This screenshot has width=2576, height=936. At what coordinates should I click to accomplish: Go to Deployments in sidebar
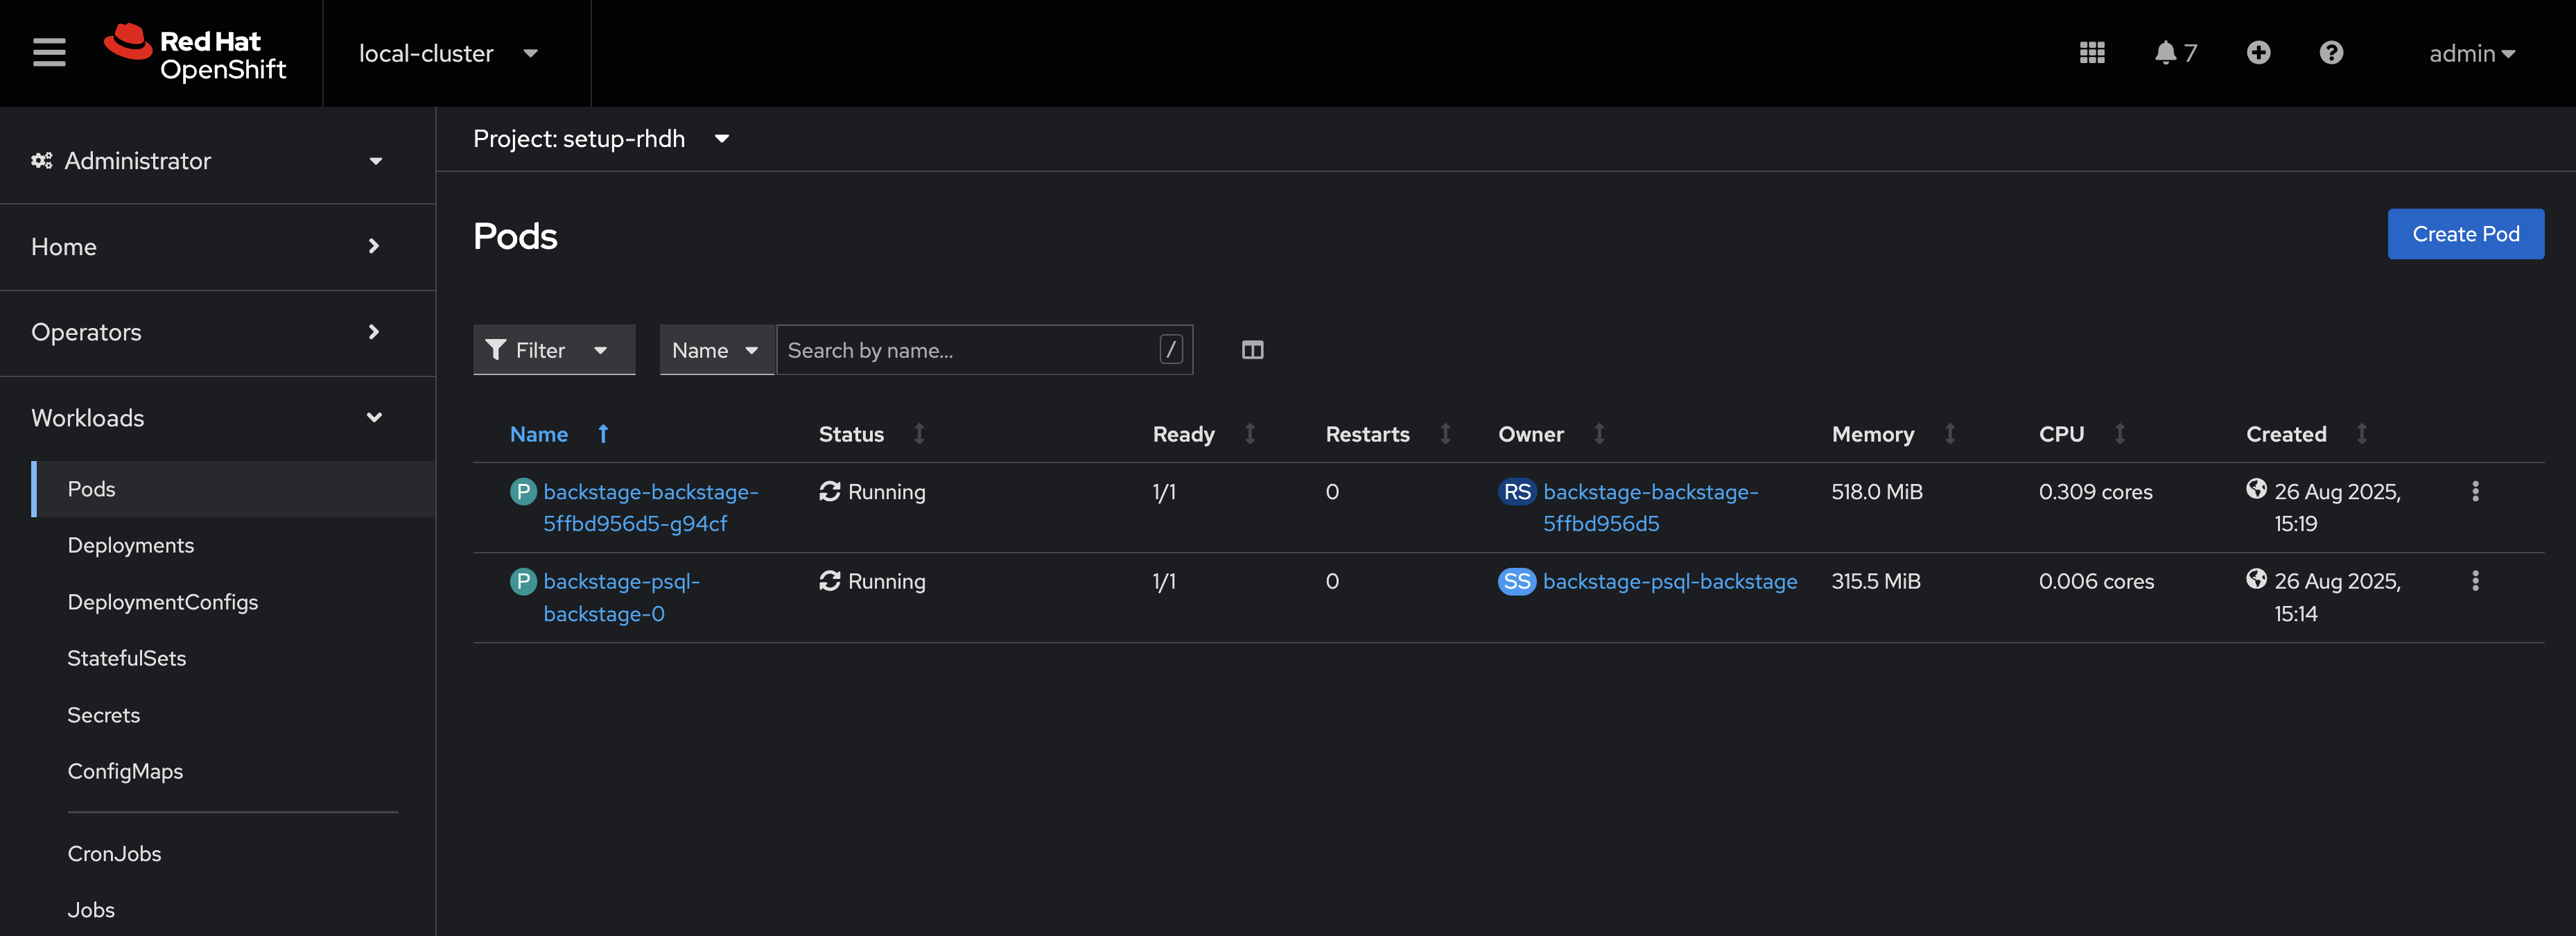(x=131, y=546)
